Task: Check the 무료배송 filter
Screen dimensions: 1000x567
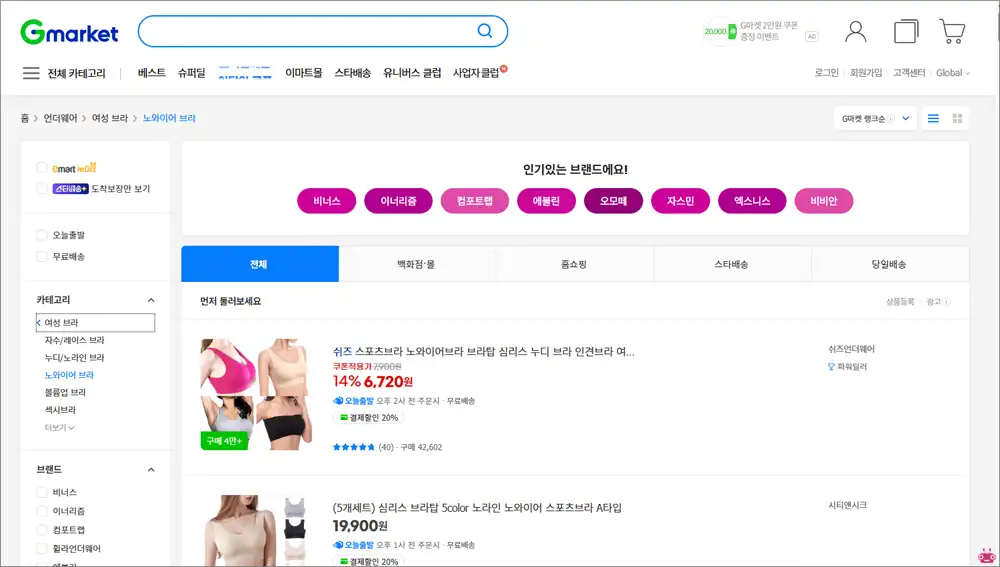Action: click(42, 256)
